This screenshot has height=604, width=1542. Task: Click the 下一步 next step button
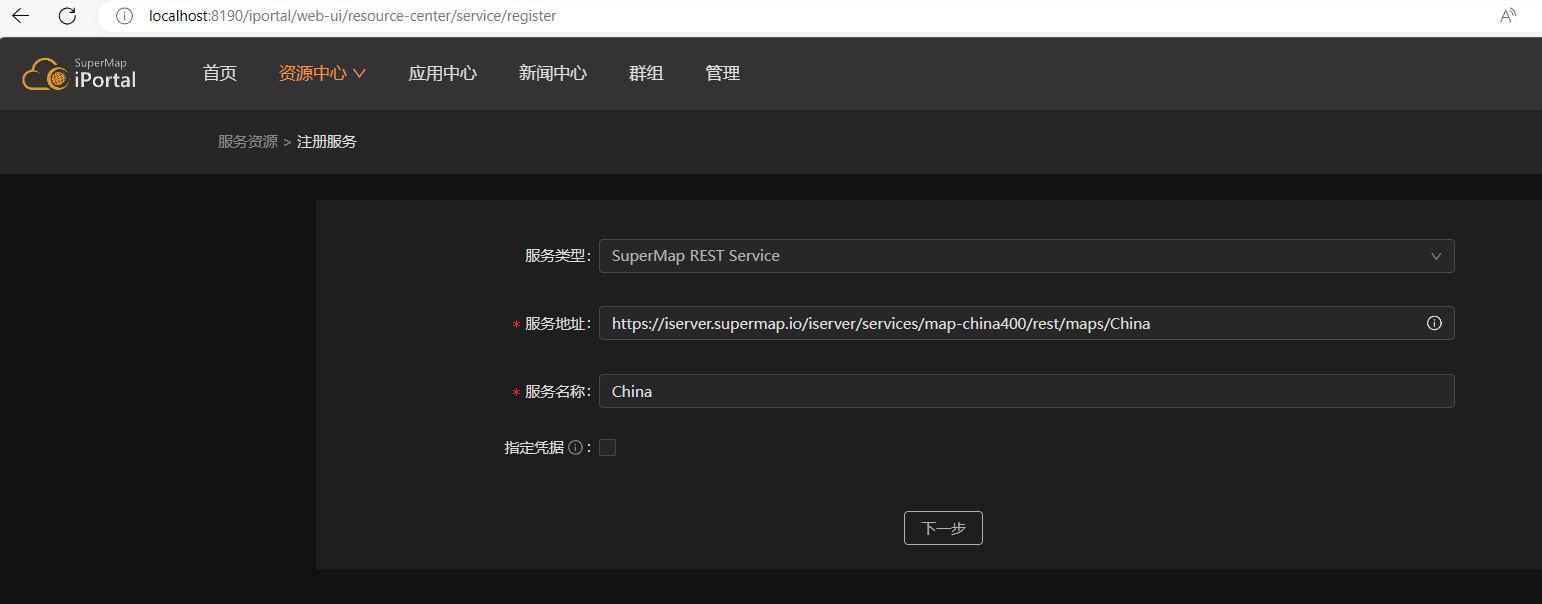click(x=942, y=527)
